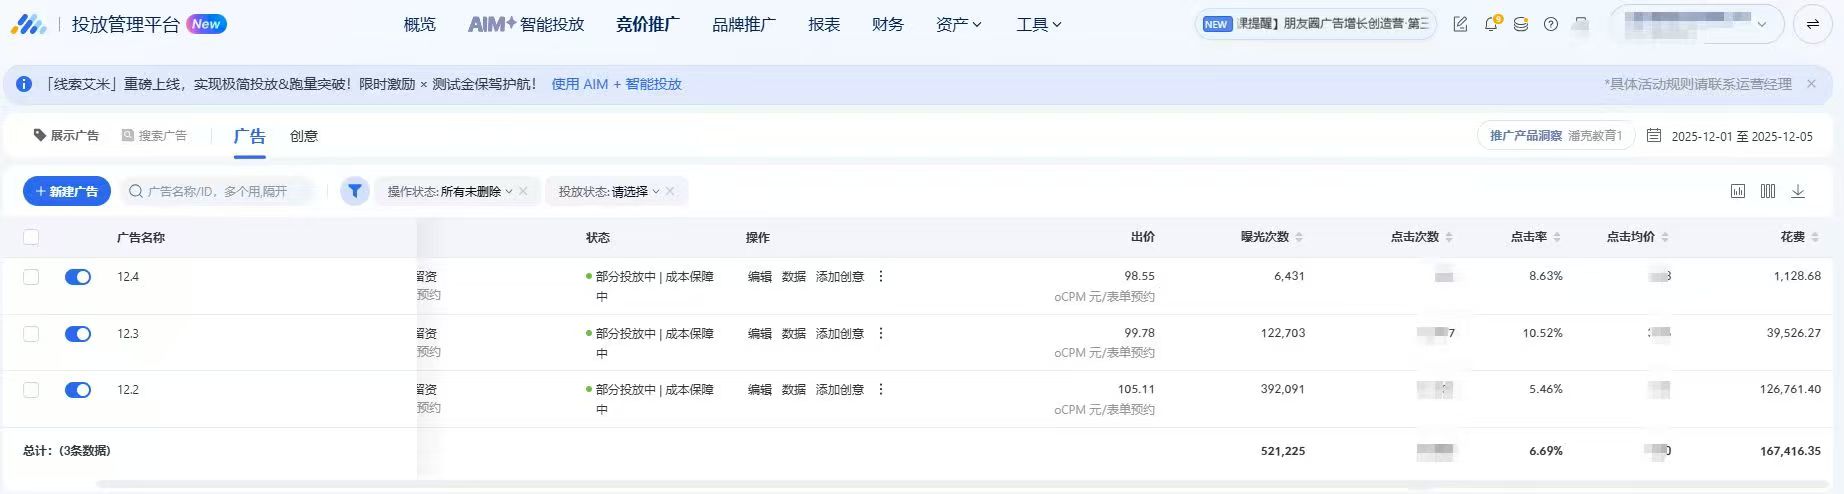Click the 使用 AIM + 智能投放 link
Image resolution: width=1844 pixels, height=494 pixels.
tap(616, 84)
